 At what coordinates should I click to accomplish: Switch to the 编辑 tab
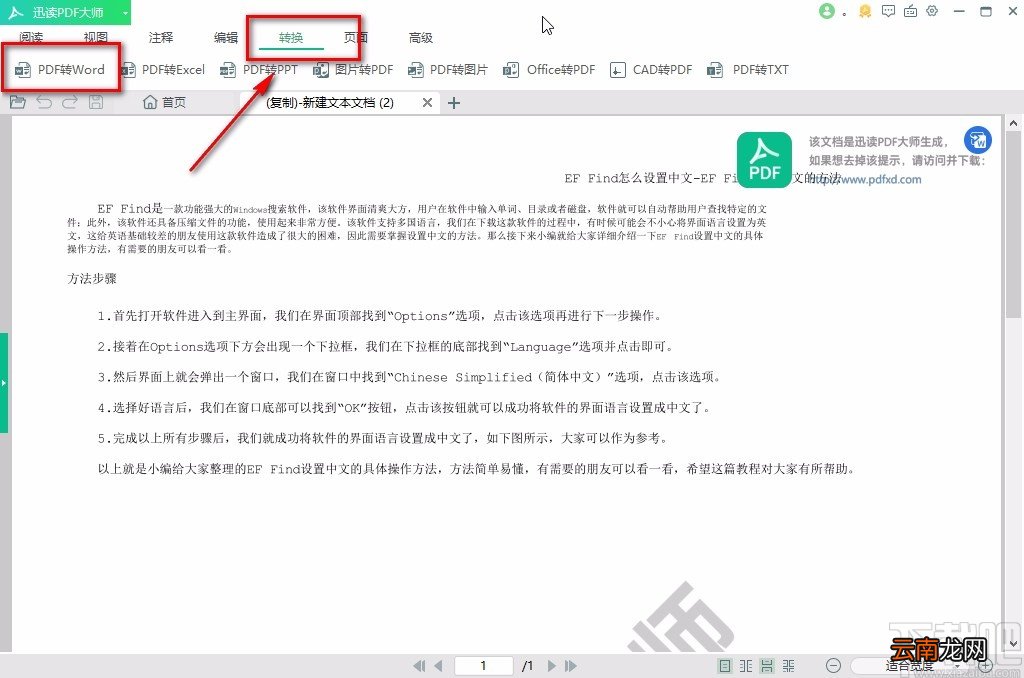tap(226, 38)
